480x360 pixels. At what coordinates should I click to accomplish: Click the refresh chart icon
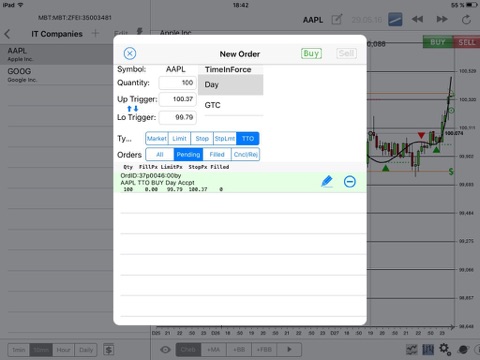click(x=466, y=20)
